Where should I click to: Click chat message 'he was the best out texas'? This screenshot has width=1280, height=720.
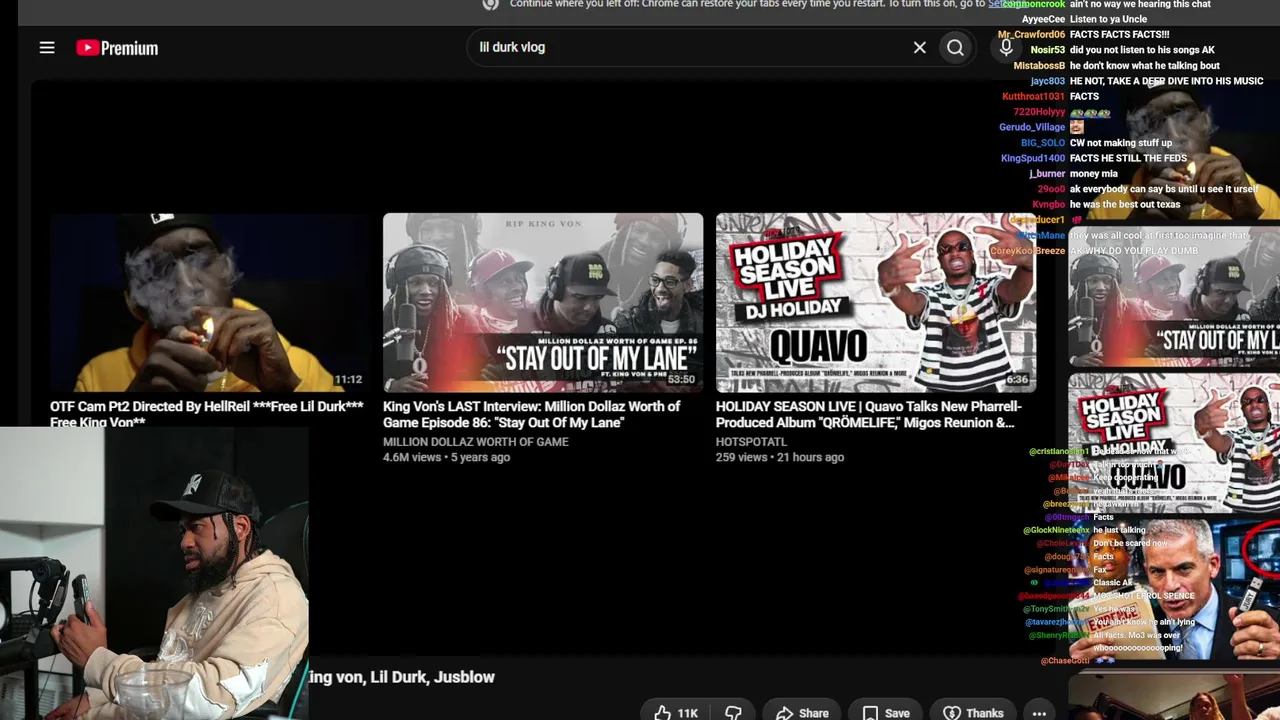pos(1125,205)
